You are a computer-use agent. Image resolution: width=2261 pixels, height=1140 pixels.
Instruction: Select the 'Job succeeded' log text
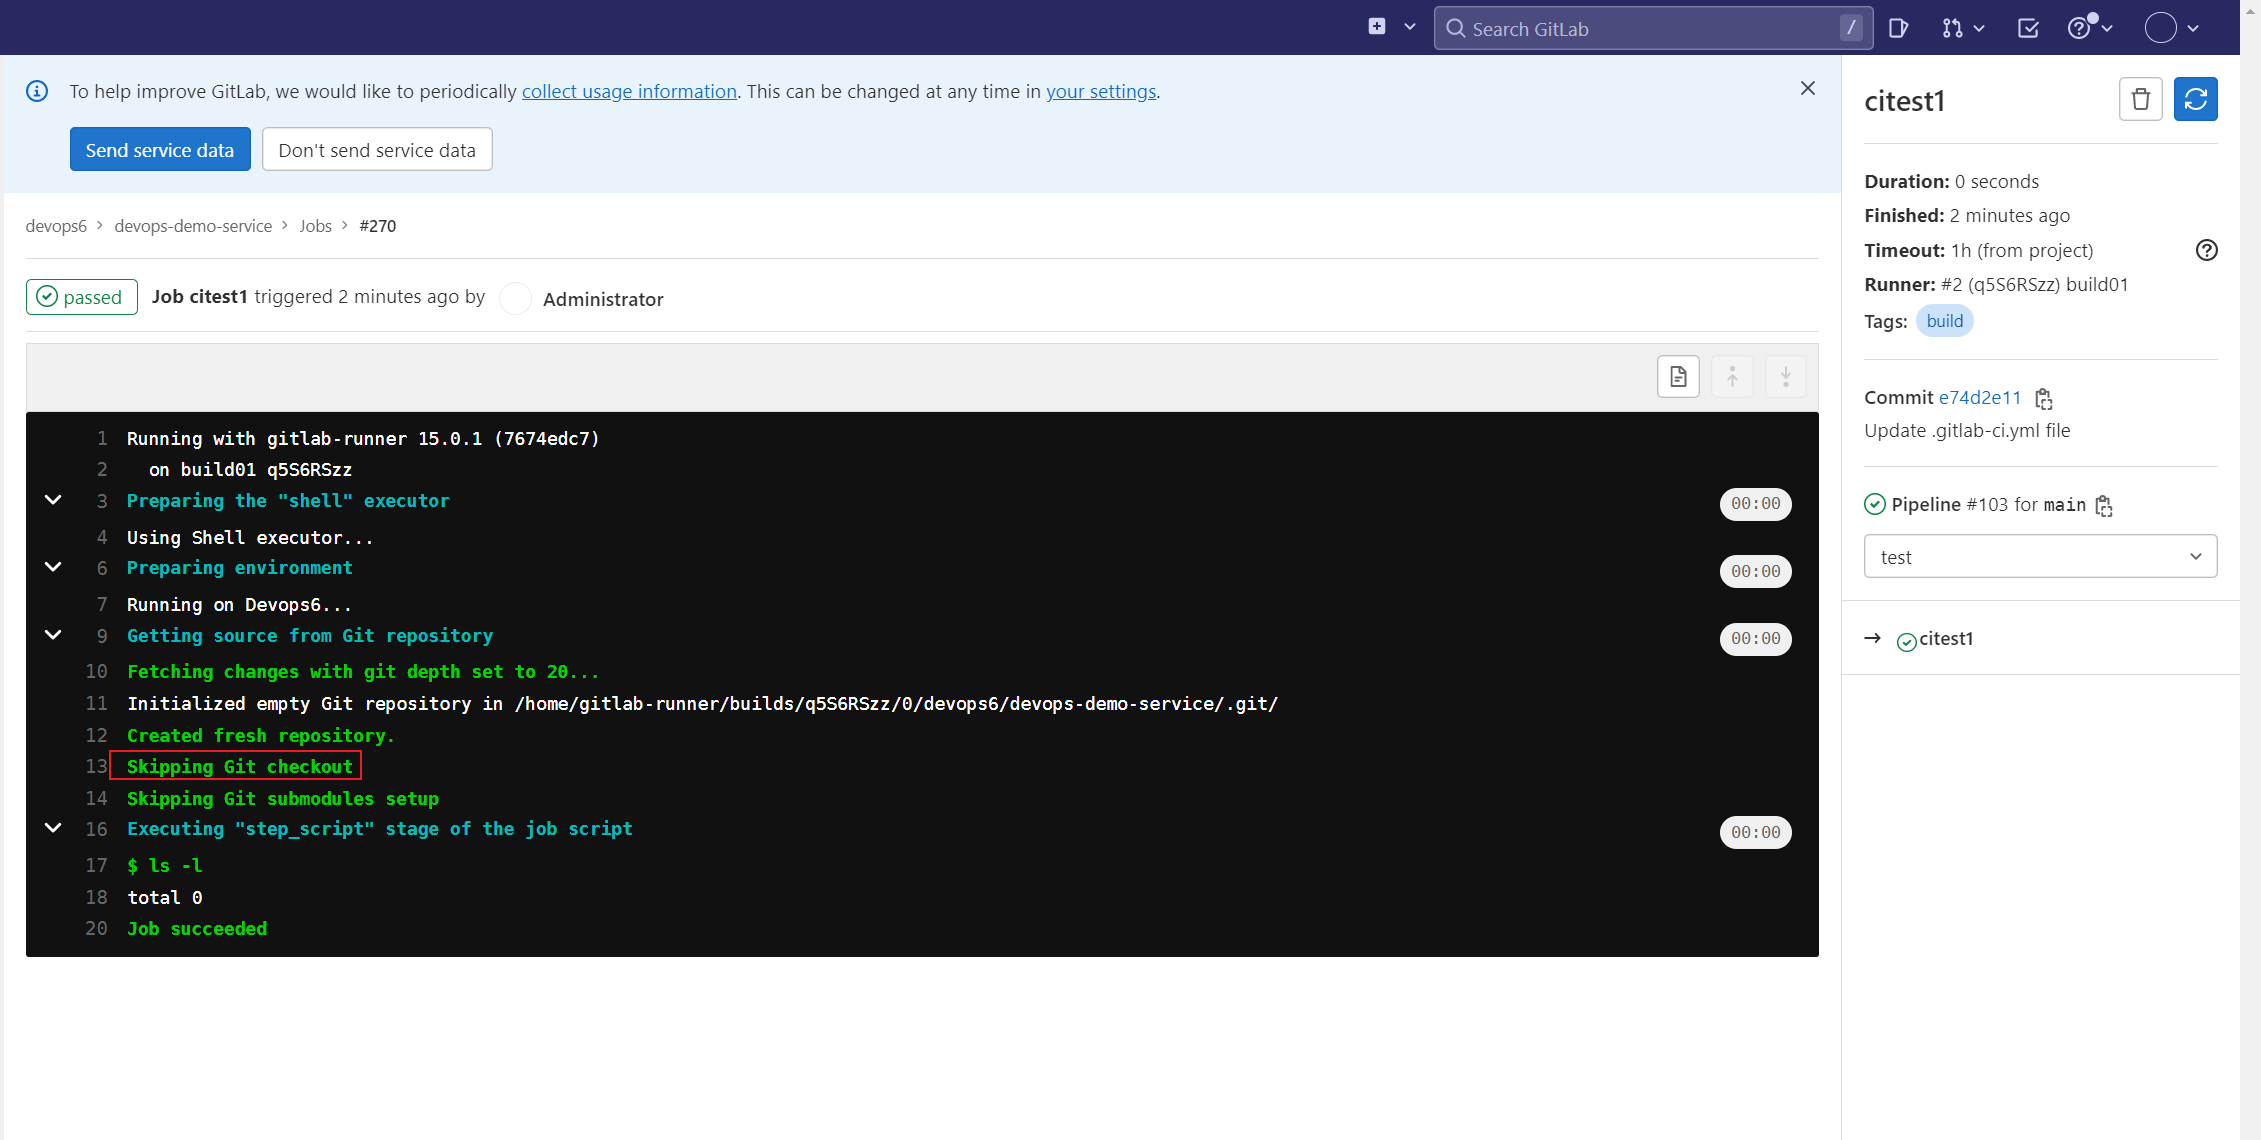(x=197, y=928)
